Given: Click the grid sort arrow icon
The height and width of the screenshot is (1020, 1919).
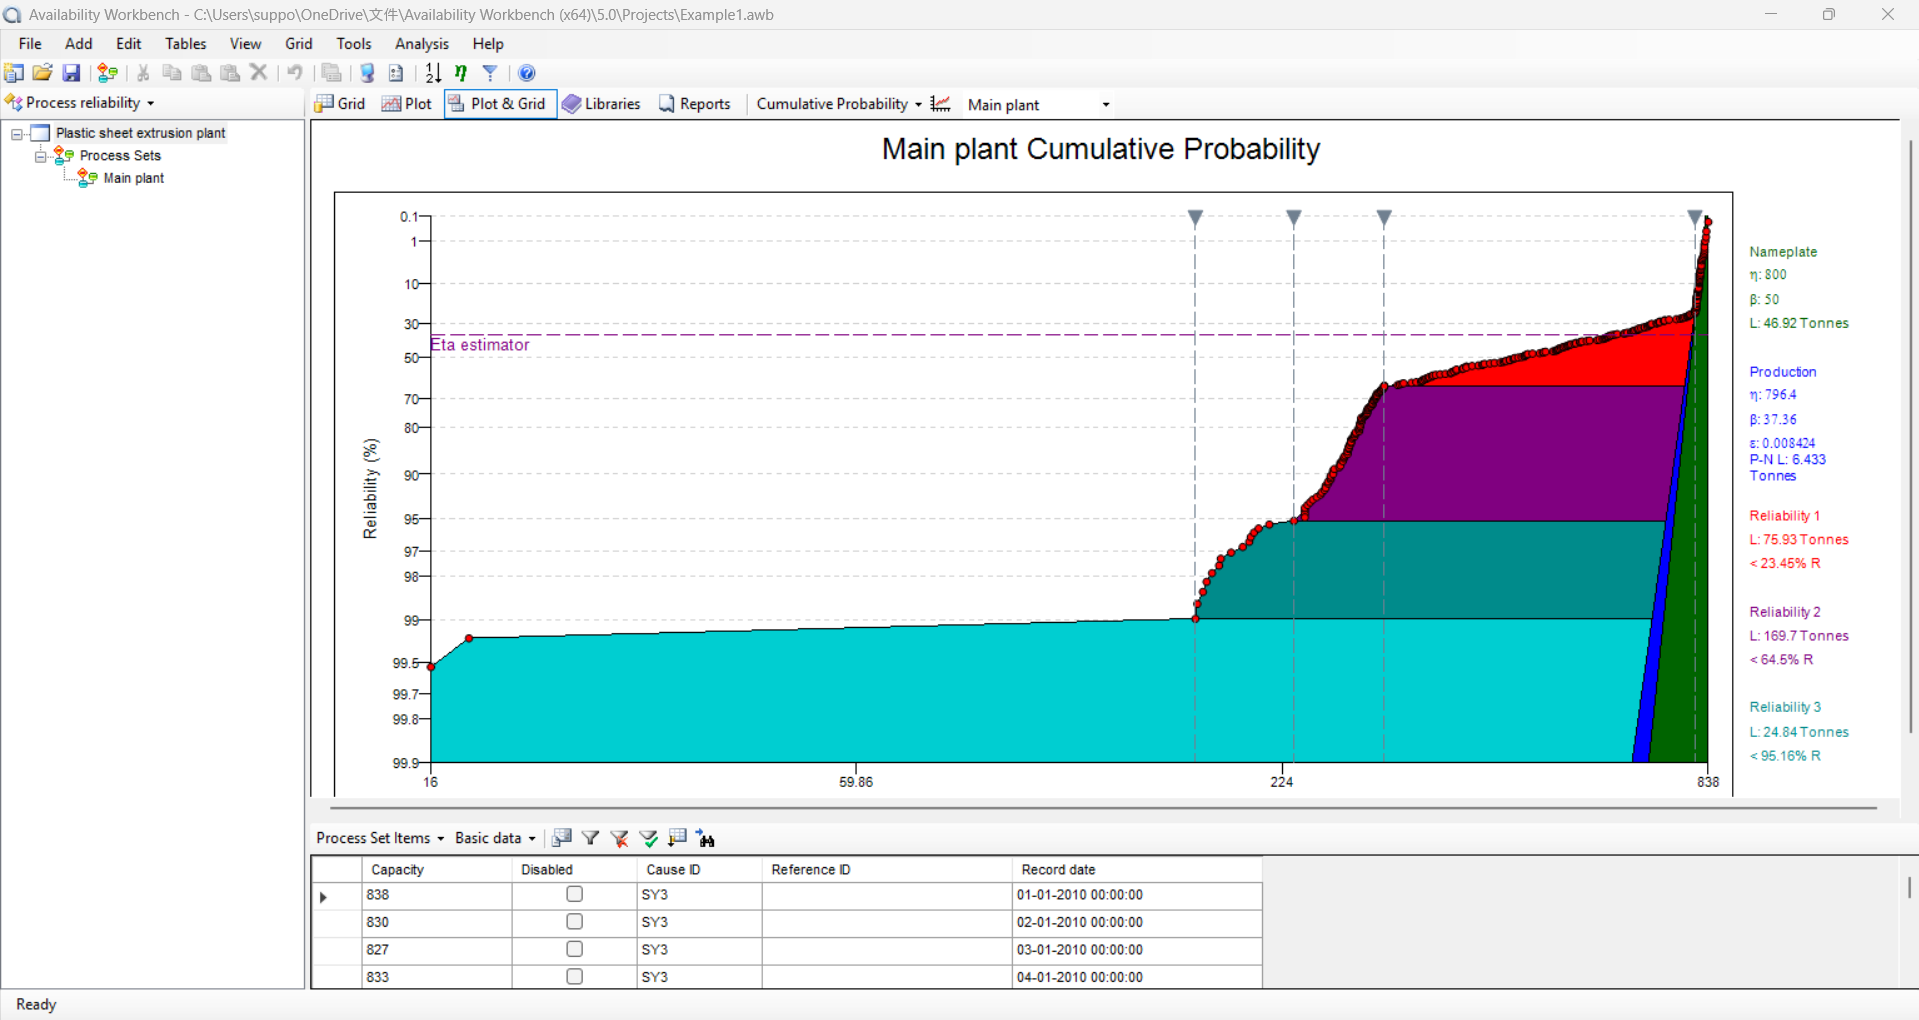Looking at the screenshot, I should point(678,838).
